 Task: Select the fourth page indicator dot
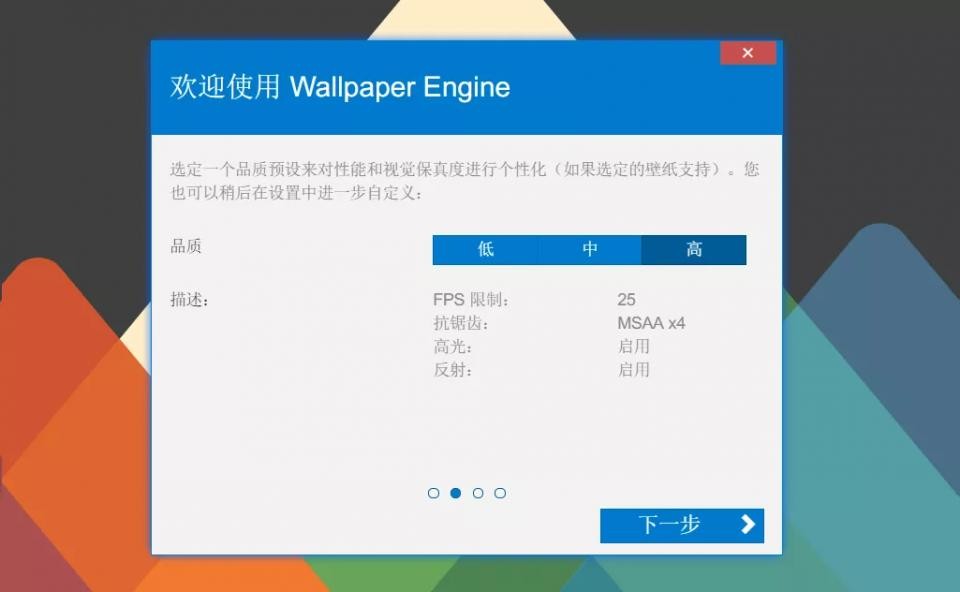pos(500,493)
